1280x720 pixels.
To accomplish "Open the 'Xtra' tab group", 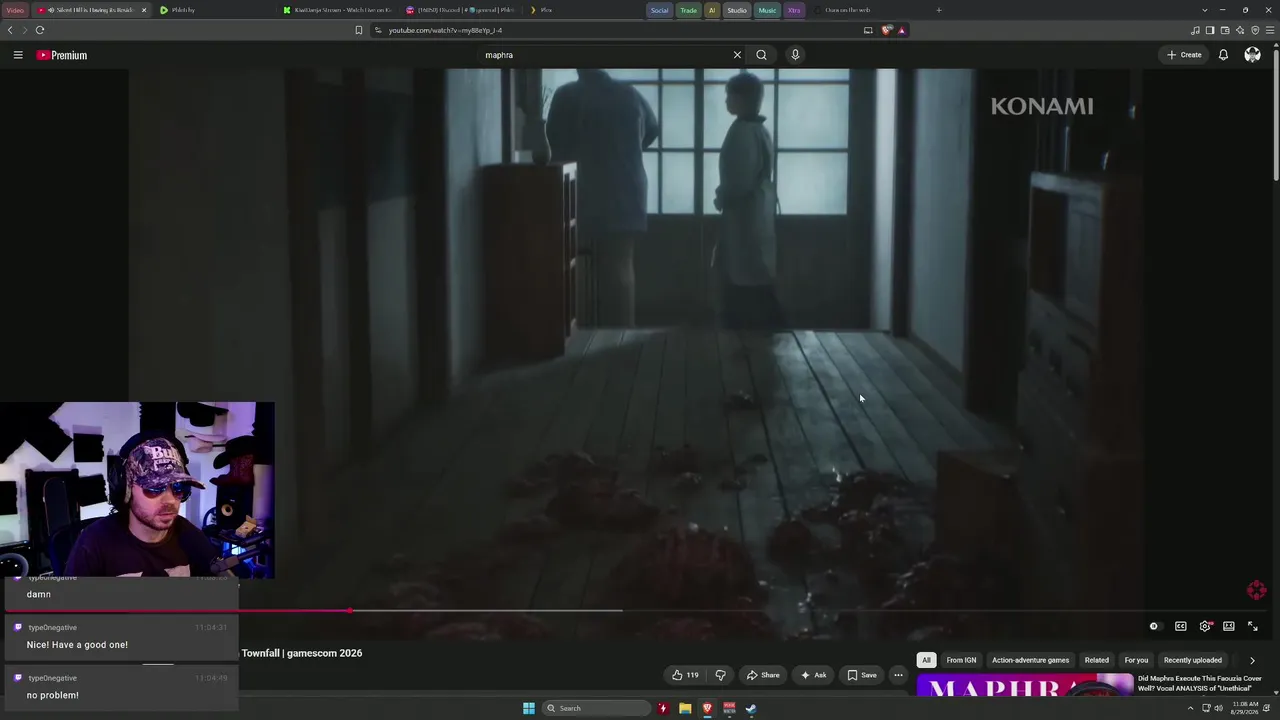I will point(794,10).
